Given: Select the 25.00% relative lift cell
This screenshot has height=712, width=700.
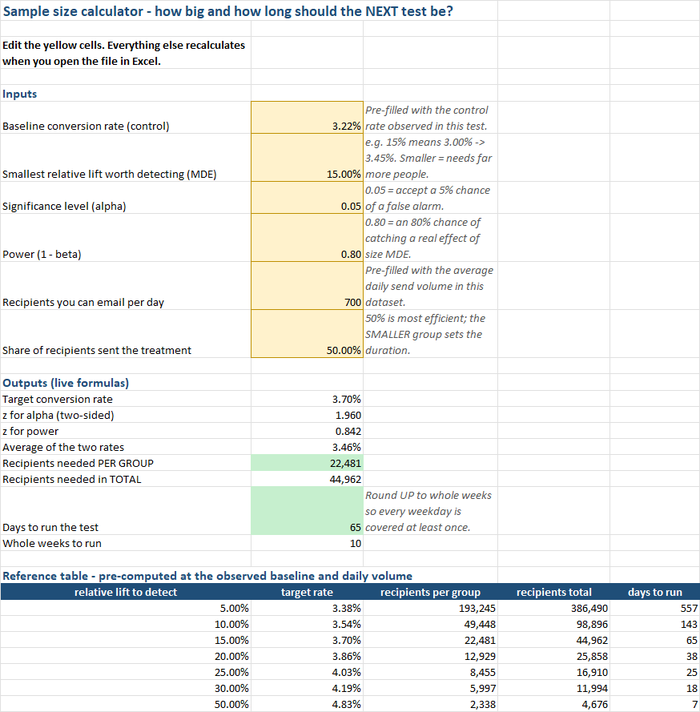Looking at the screenshot, I should coord(126,672).
